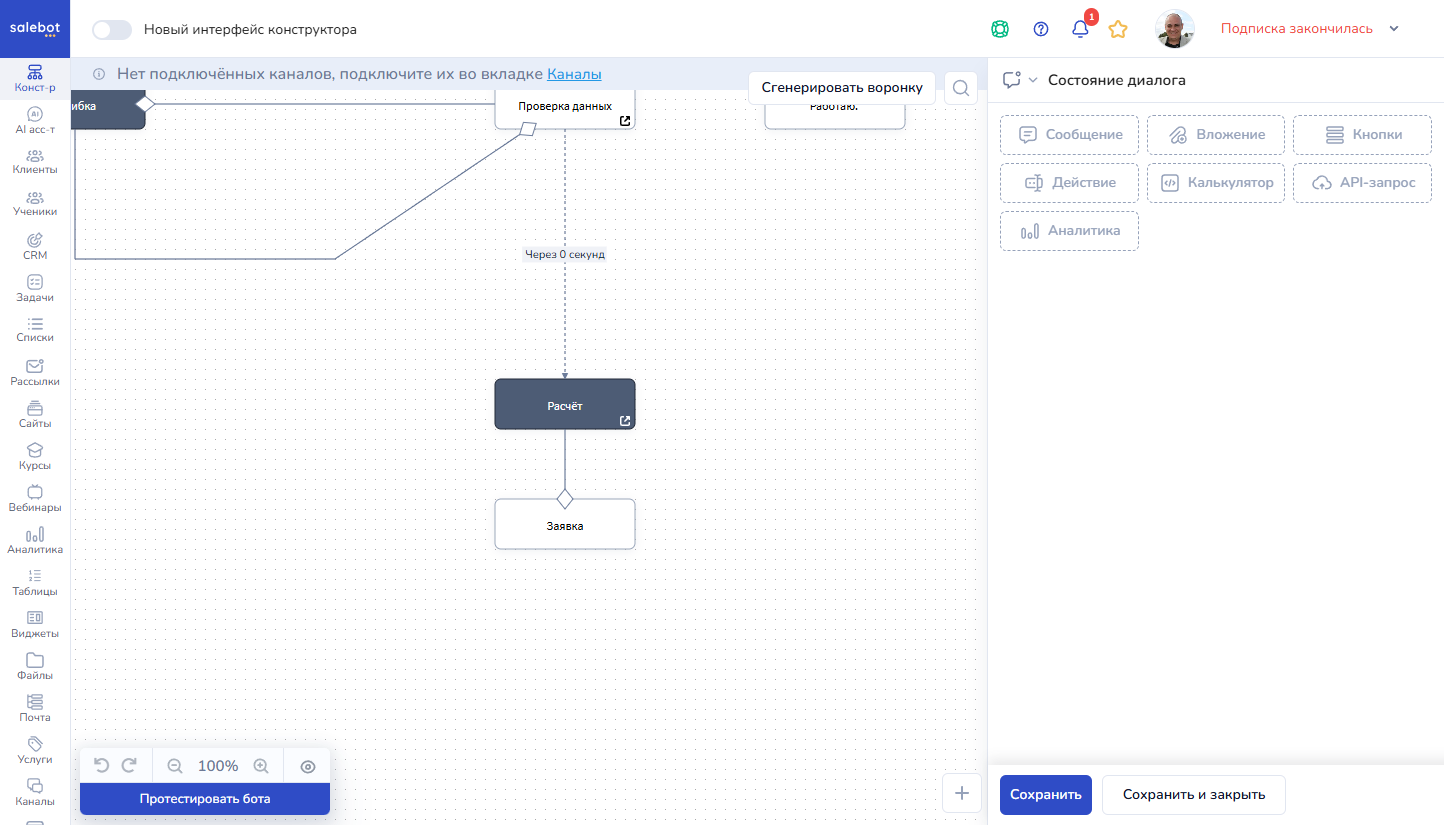Image resolution: width=1444 pixels, height=825 pixels.
Task: Click the info icon in the channels notice
Action: [99, 74]
